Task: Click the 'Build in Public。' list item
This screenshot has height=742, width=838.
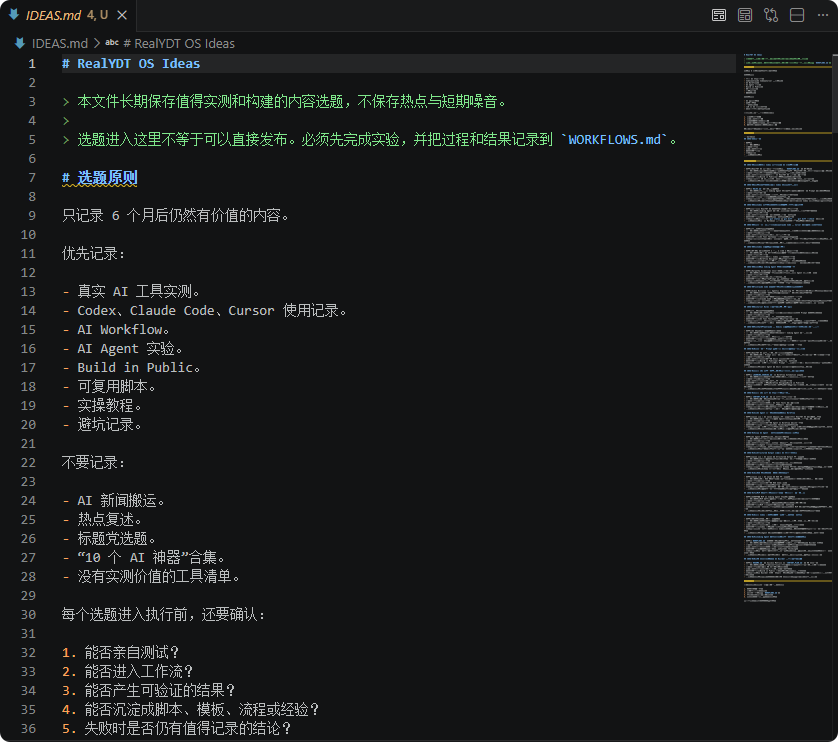Action: 138,367
